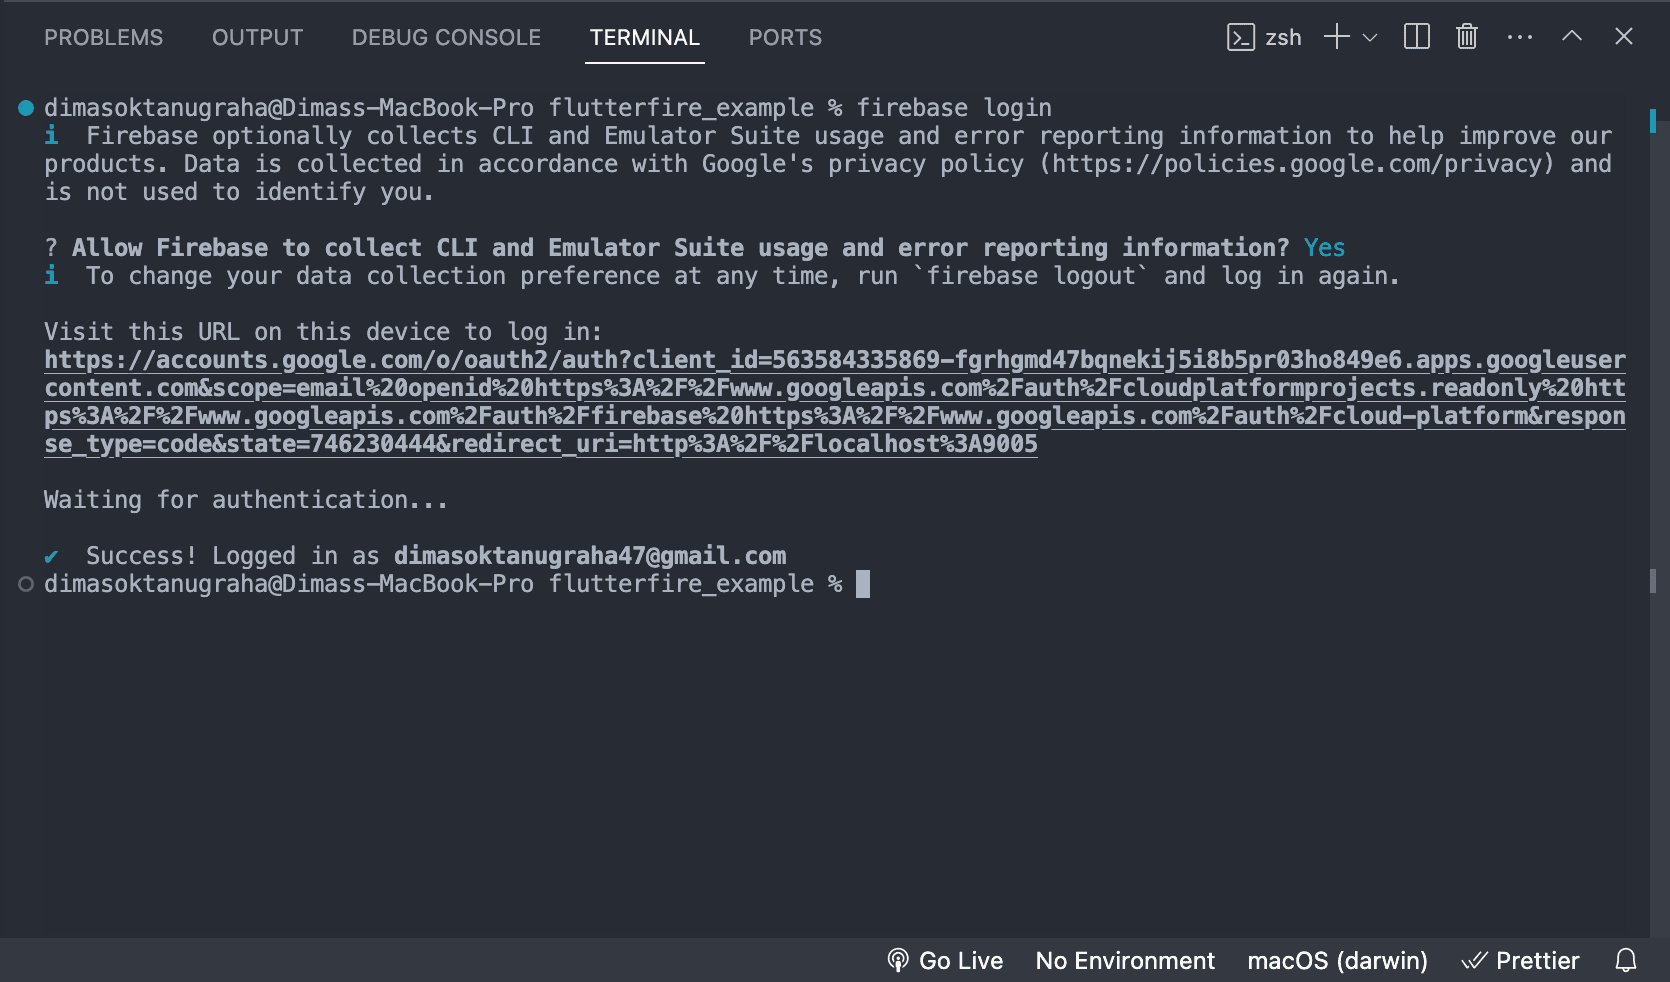Click the hollow circle current prompt marker
1670x982 pixels.
(x=26, y=584)
